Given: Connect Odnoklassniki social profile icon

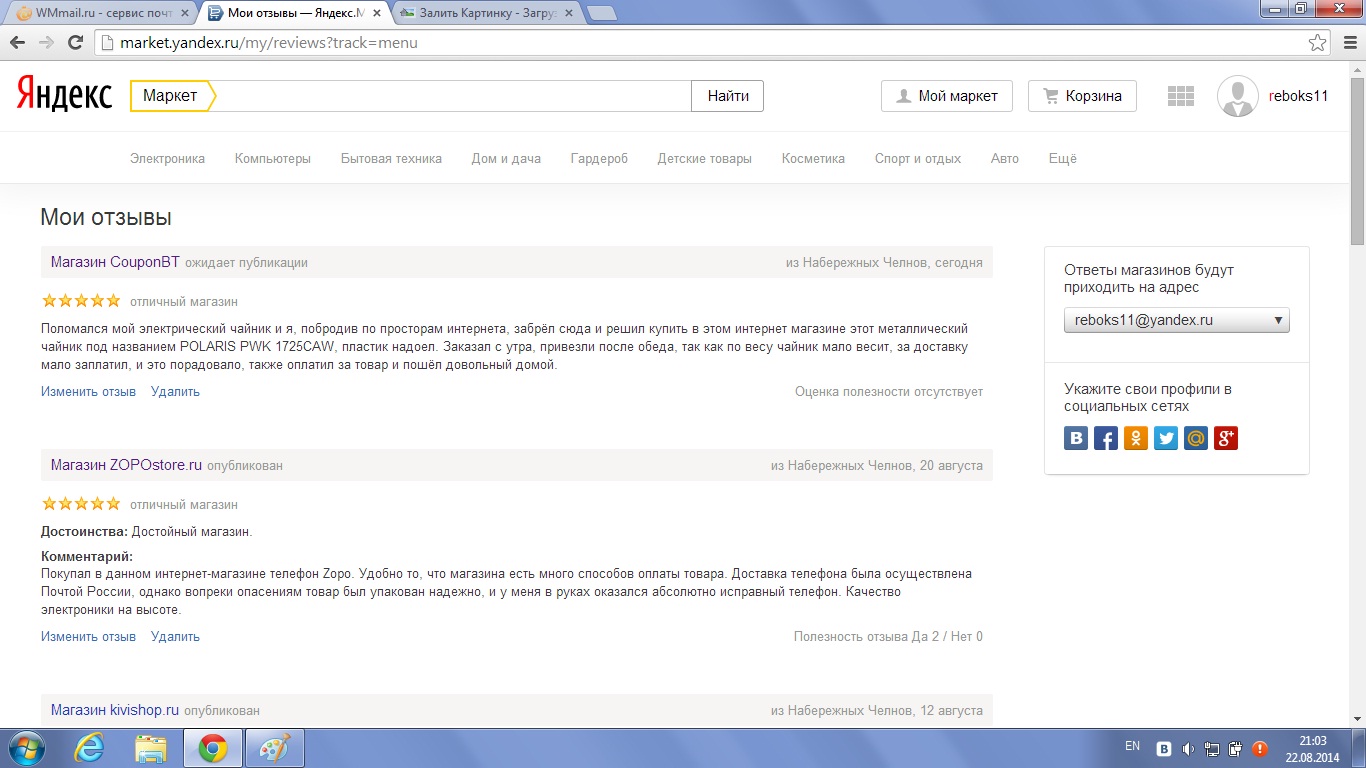Looking at the screenshot, I should point(1136,438).
